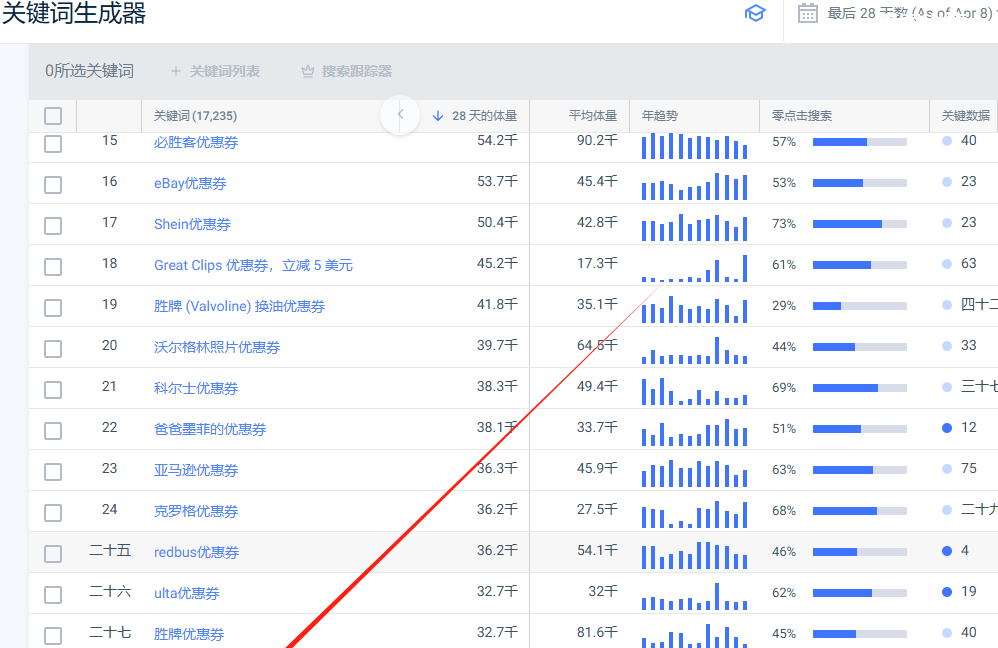
Task: Click the 29% zero-click bar for Valvoline row
Action: [x=860, y=306]
